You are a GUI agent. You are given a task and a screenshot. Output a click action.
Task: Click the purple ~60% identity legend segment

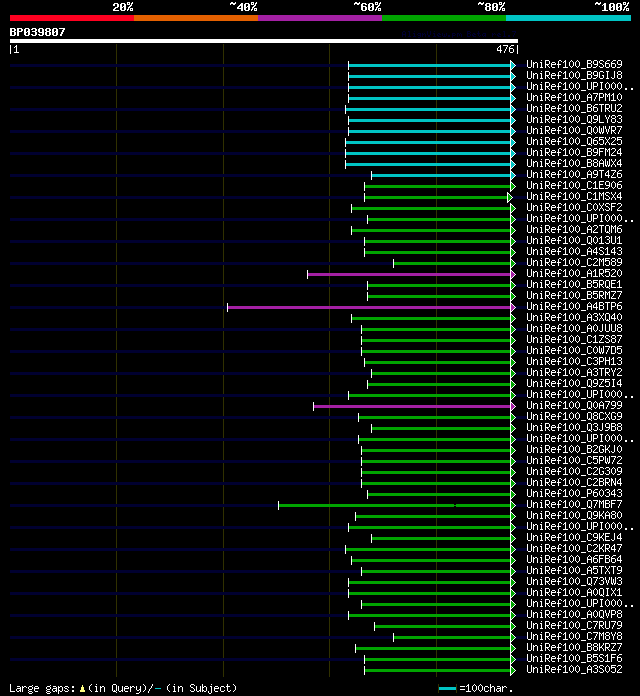[320, 18]
